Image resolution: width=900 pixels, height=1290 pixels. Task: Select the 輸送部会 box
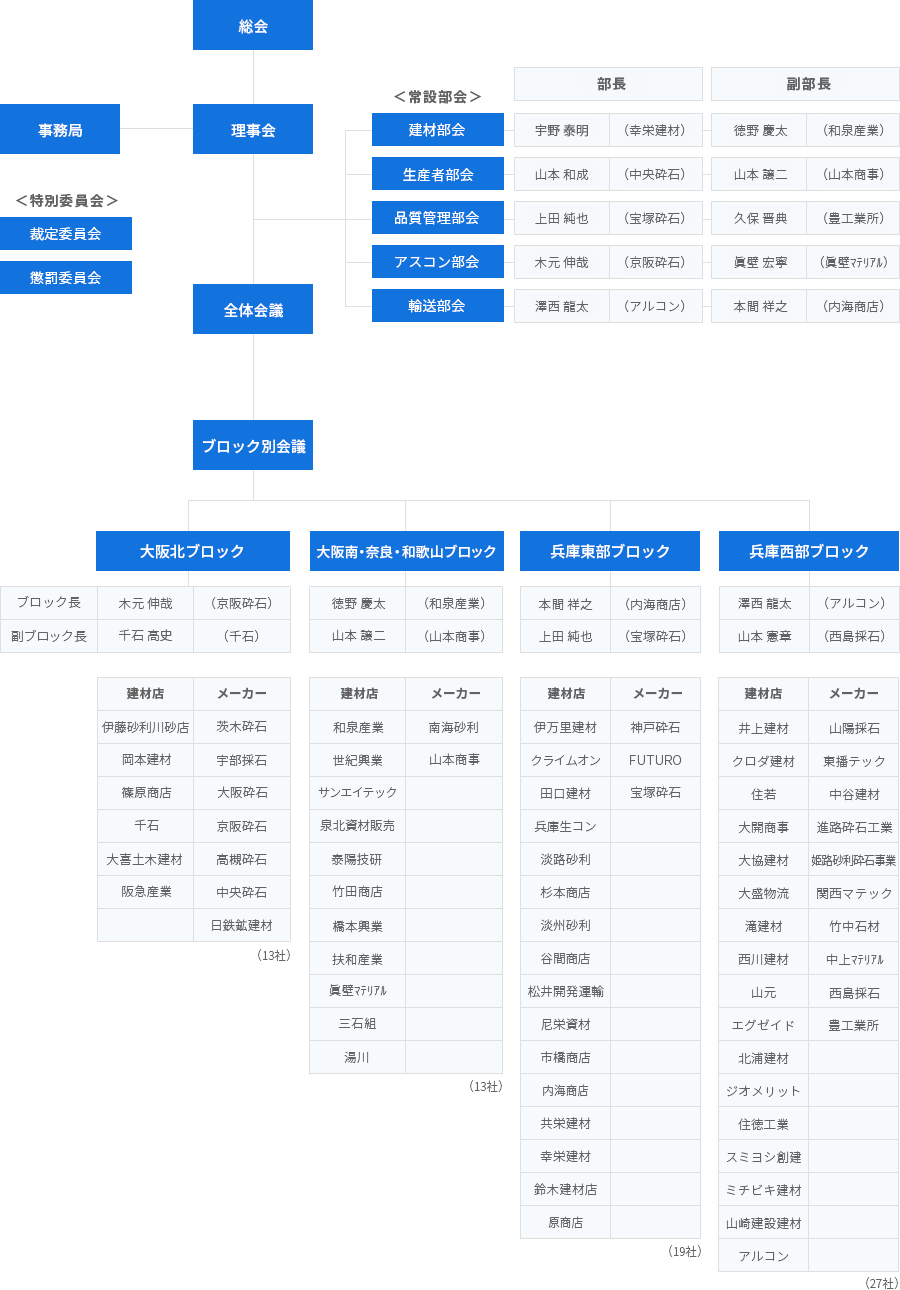tap(438, 306)
